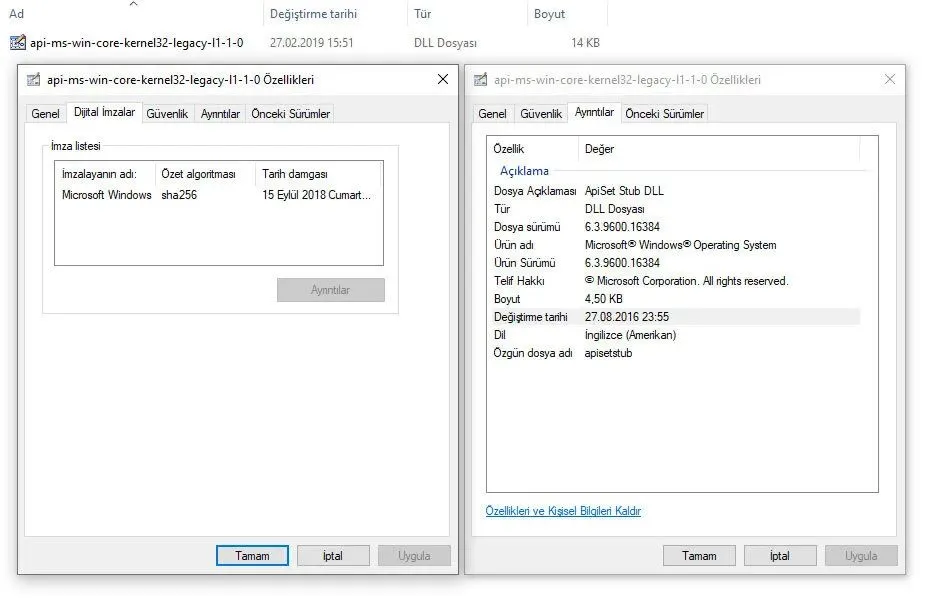
Task: Switch to the Genel tab on the left dialog
Action: (x=45, y=113)
